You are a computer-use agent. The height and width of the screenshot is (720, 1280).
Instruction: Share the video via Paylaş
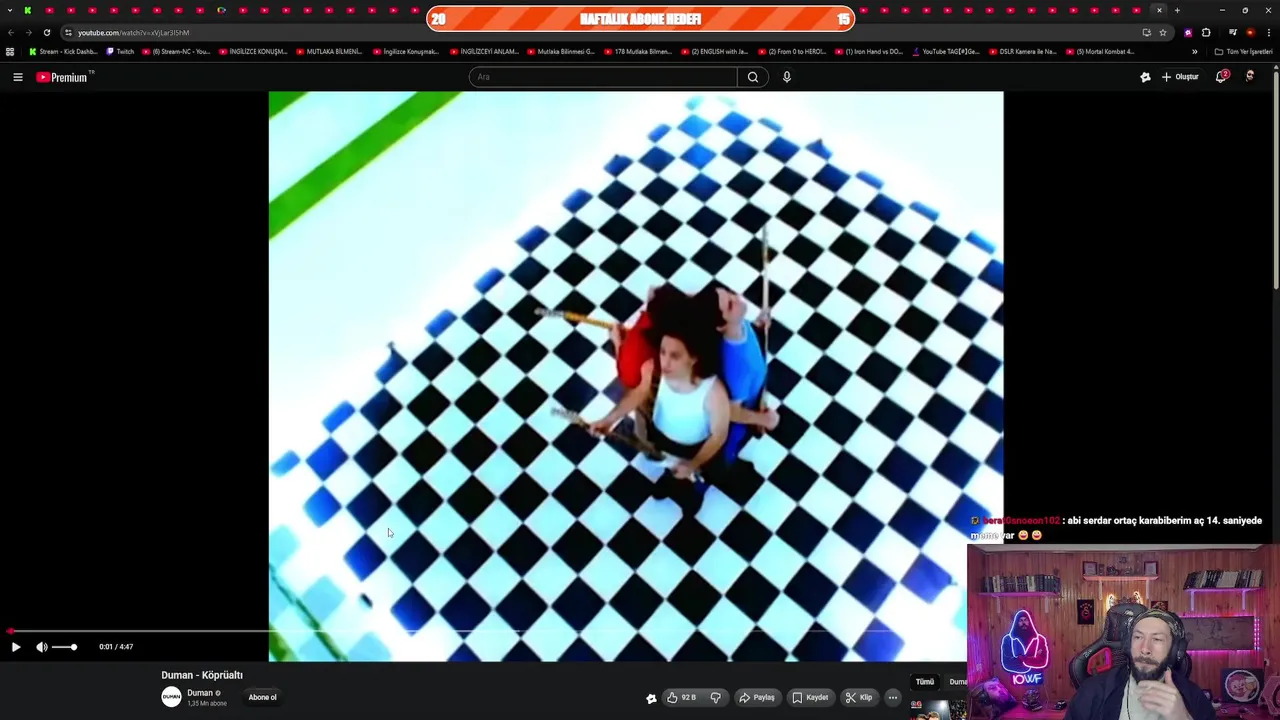757,697
